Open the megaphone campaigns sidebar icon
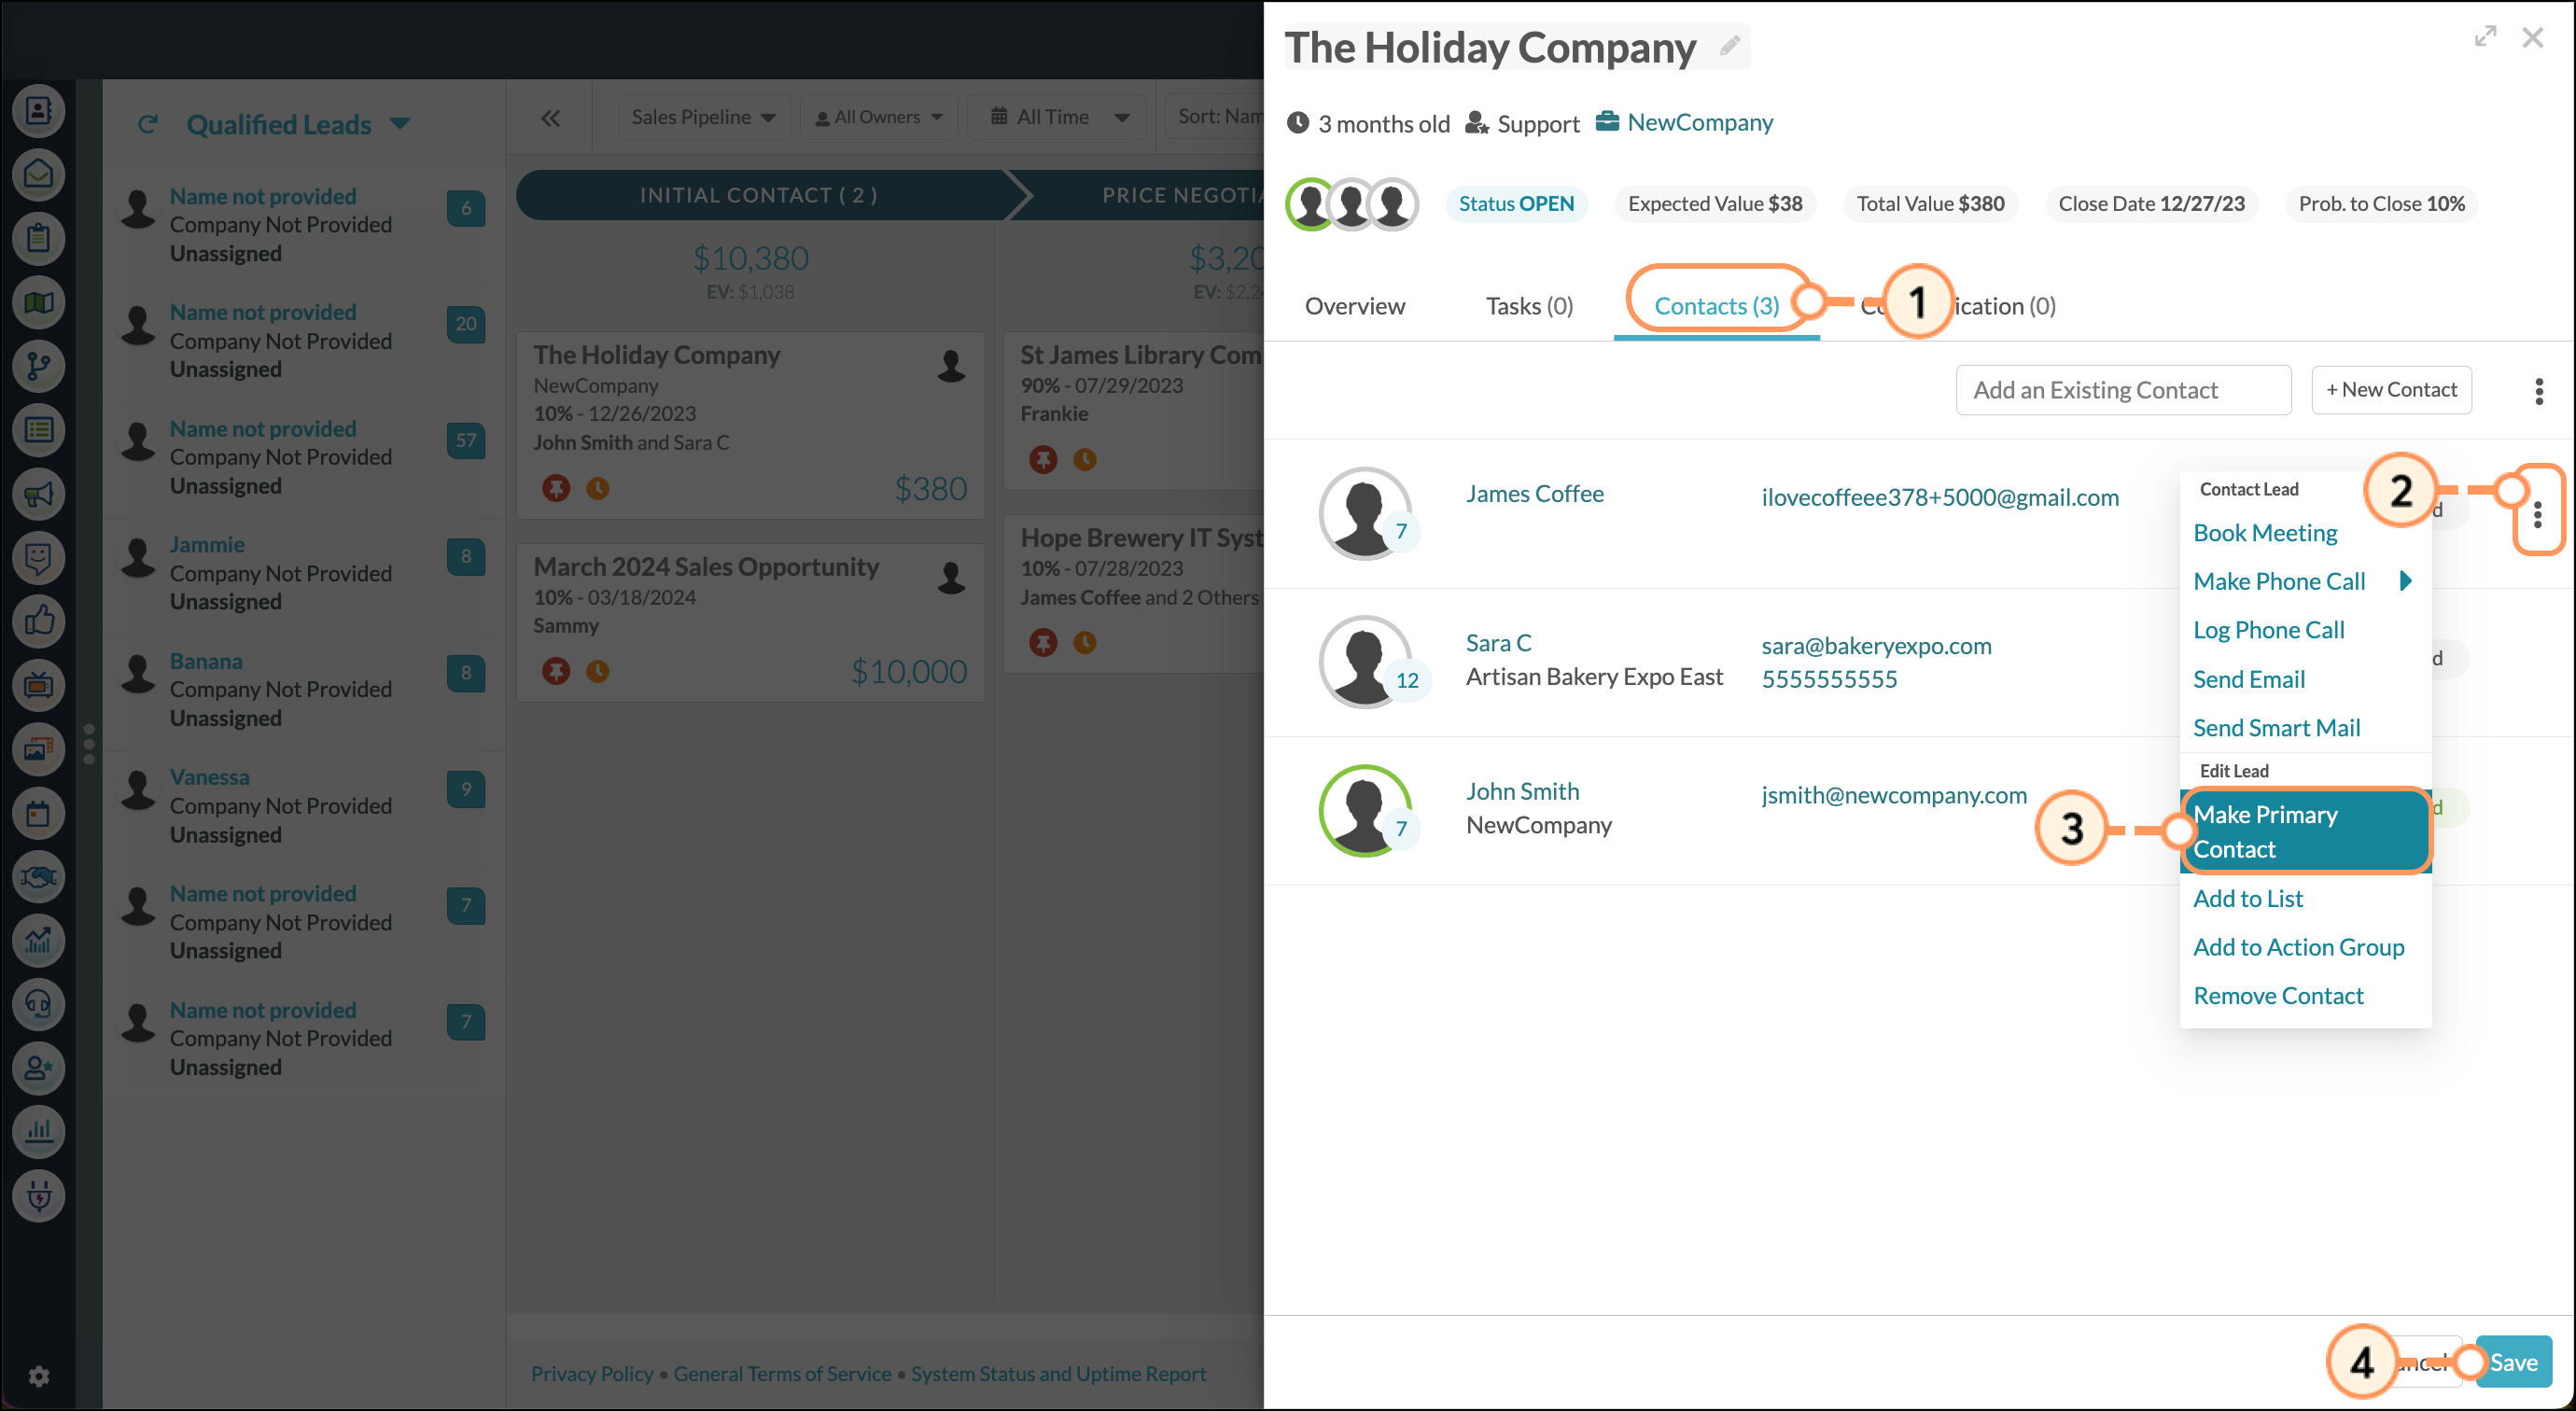Viewport: 2576px width, 1411px height. coord(39,495)
